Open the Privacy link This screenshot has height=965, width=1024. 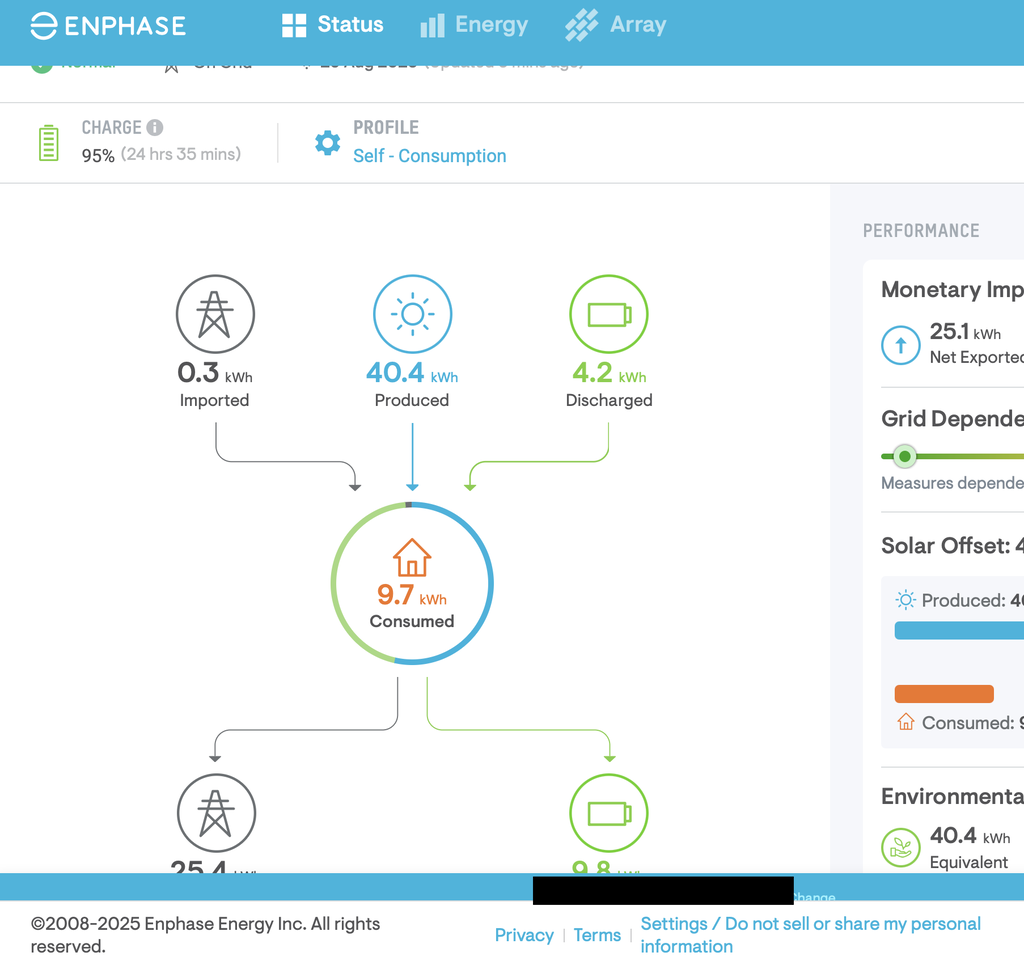click(x=524, y=935)
